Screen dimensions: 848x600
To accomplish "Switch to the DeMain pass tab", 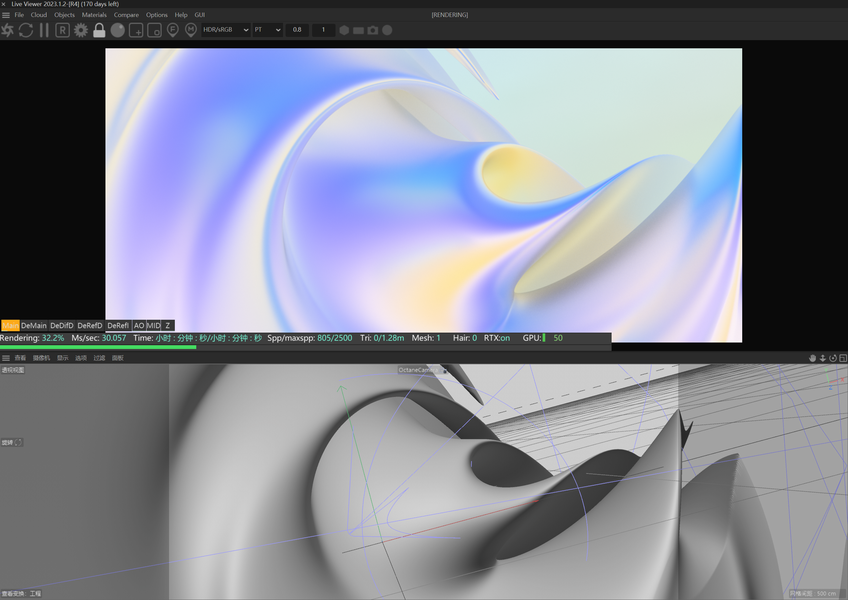I will tap(34, 325).
